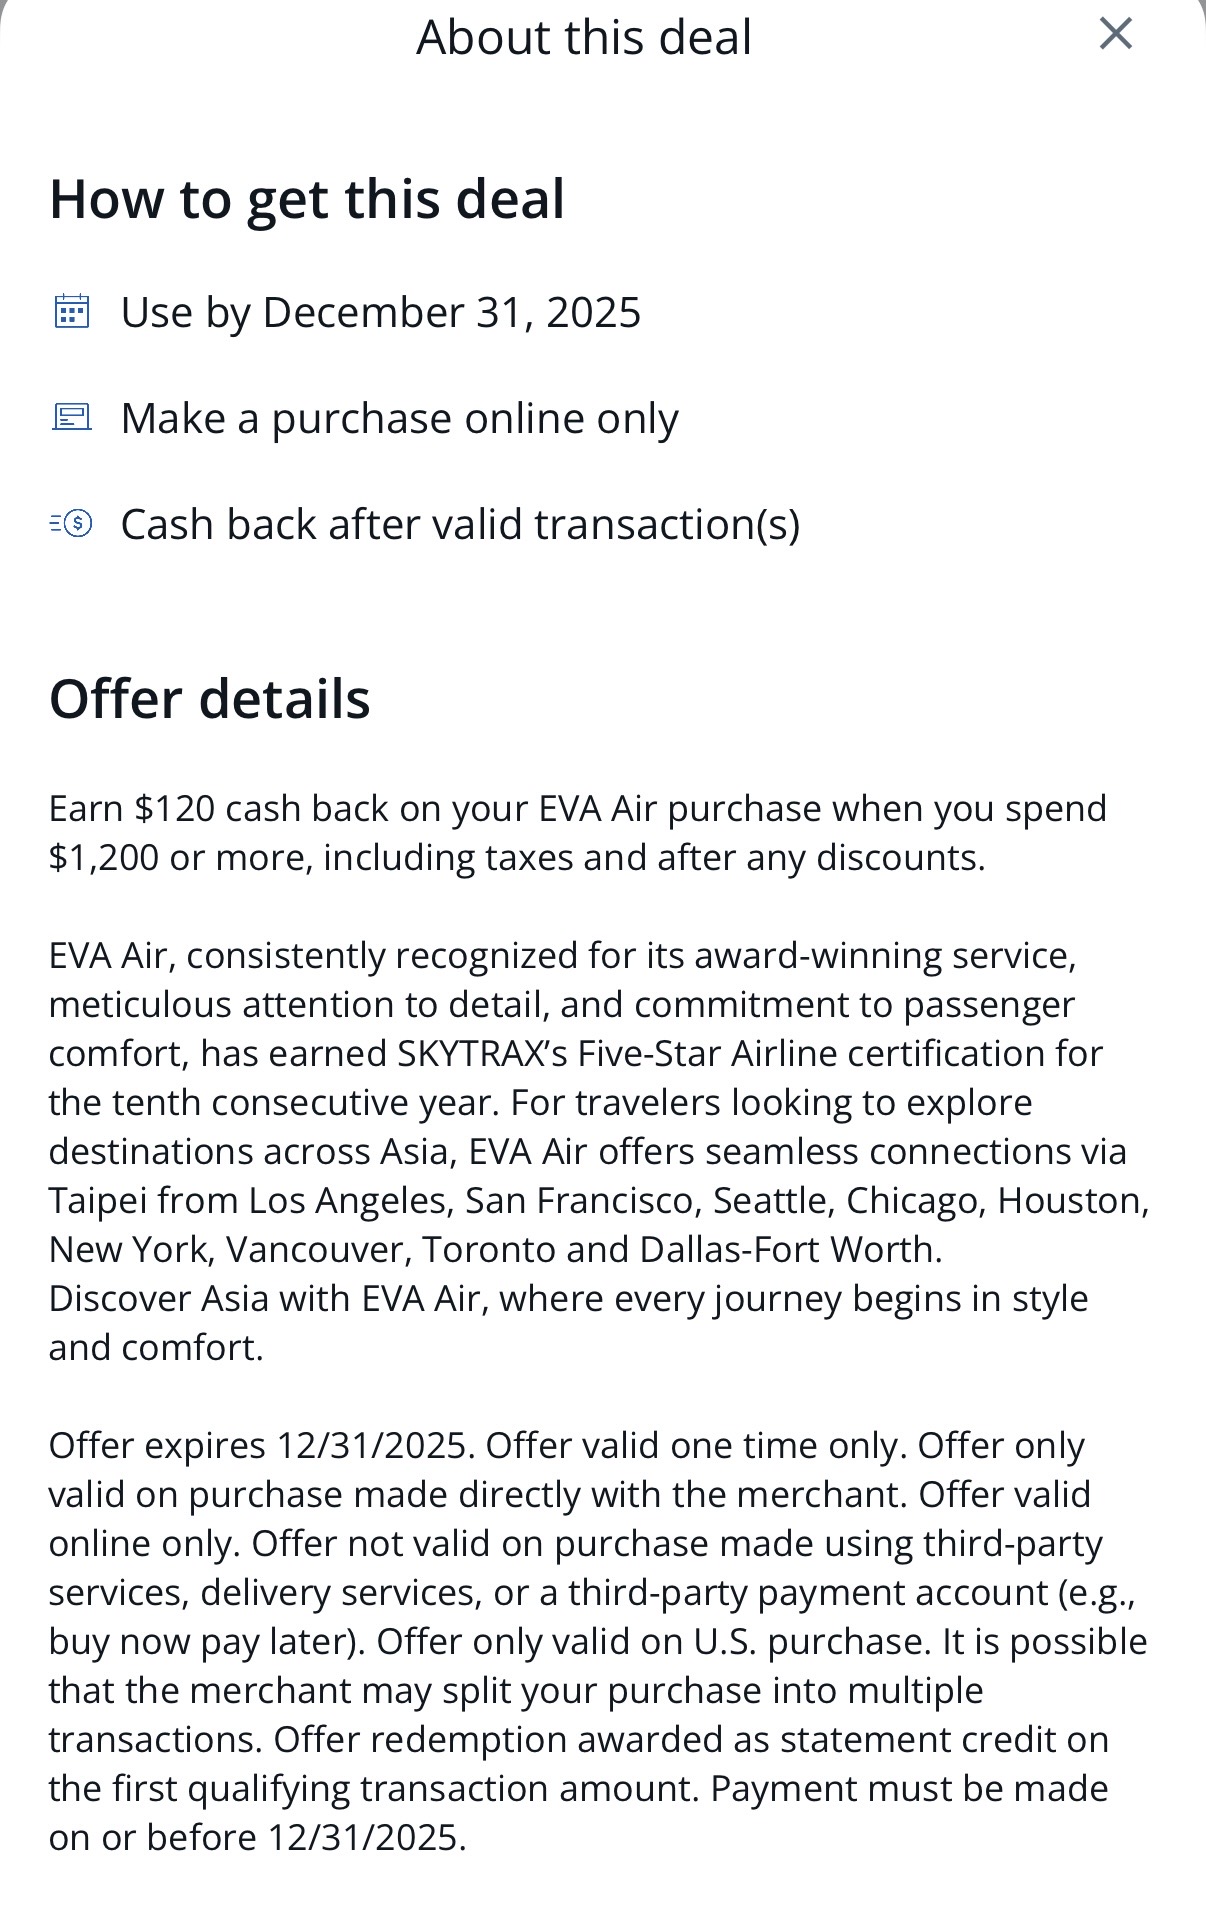Click "Taipei" in the EVA Air paragraph
This screenshot has height=1925, width=1206.
97,1200
